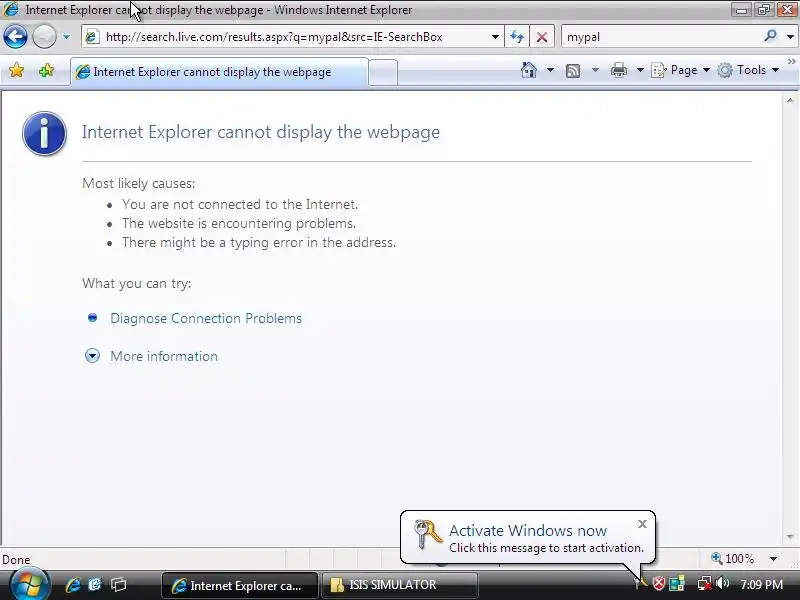Viewport: 800px width, 600px height.
Task: Expand More information section
Action: pyautogui.click(x=164, y=356)
